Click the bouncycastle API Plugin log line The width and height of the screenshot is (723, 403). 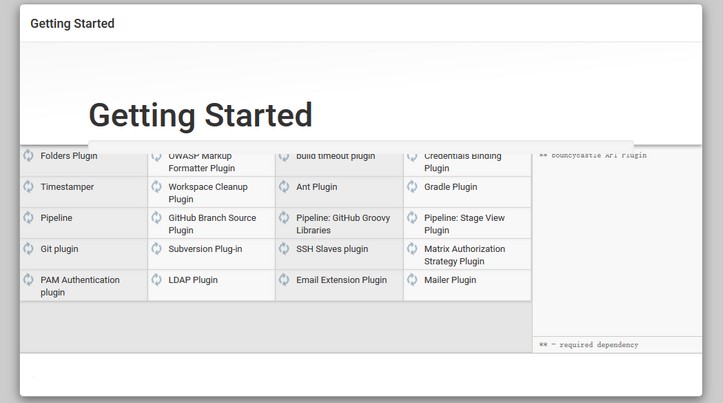click(593, 155)
